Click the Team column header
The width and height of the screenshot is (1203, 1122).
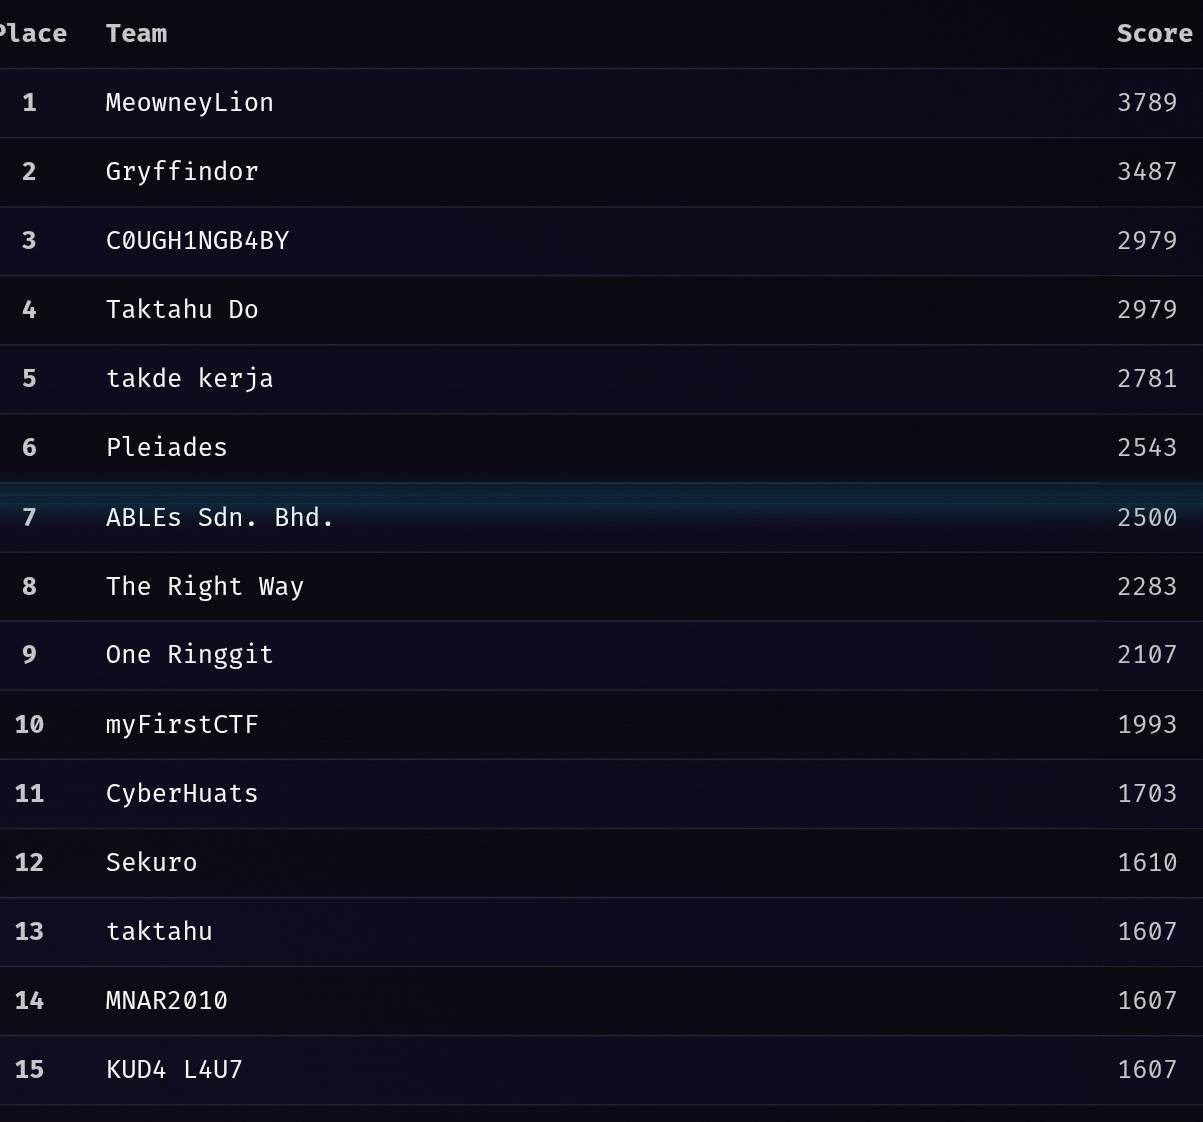(x=136, y=34)
